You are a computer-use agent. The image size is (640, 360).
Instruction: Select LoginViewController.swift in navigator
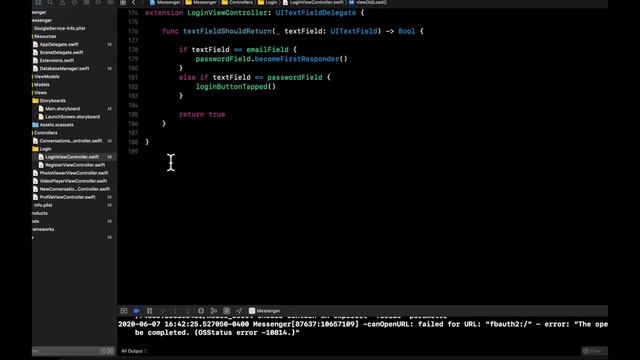tap(72, 157)
